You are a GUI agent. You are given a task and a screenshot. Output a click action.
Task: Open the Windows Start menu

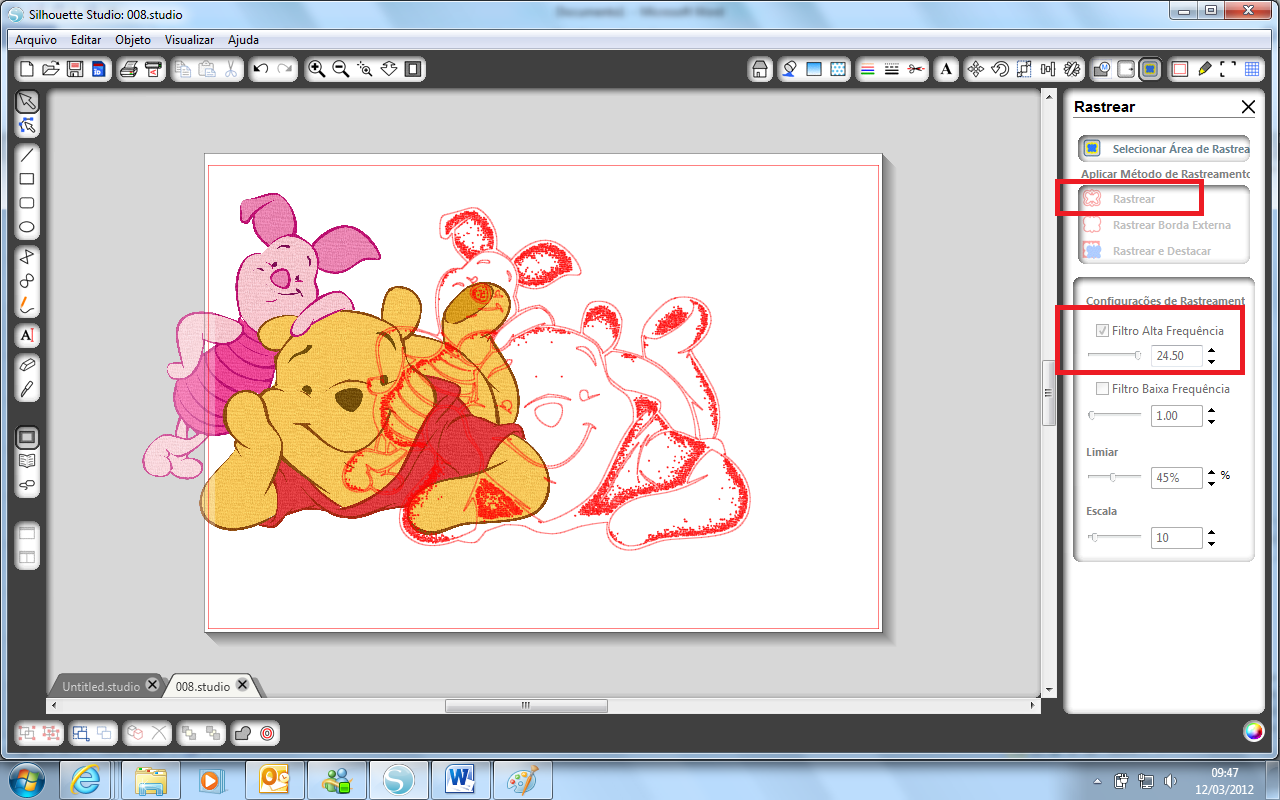pos(26,779)
